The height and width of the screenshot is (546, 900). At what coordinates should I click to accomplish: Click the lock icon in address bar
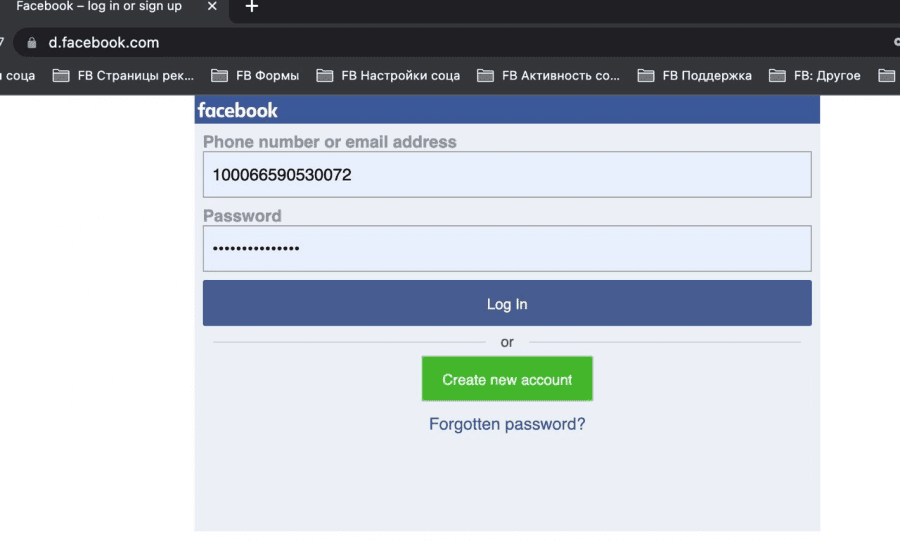(32, 42)
